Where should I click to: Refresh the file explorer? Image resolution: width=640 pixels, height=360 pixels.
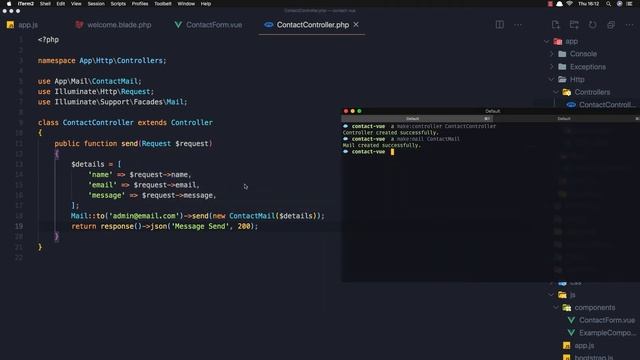(593, 25)
